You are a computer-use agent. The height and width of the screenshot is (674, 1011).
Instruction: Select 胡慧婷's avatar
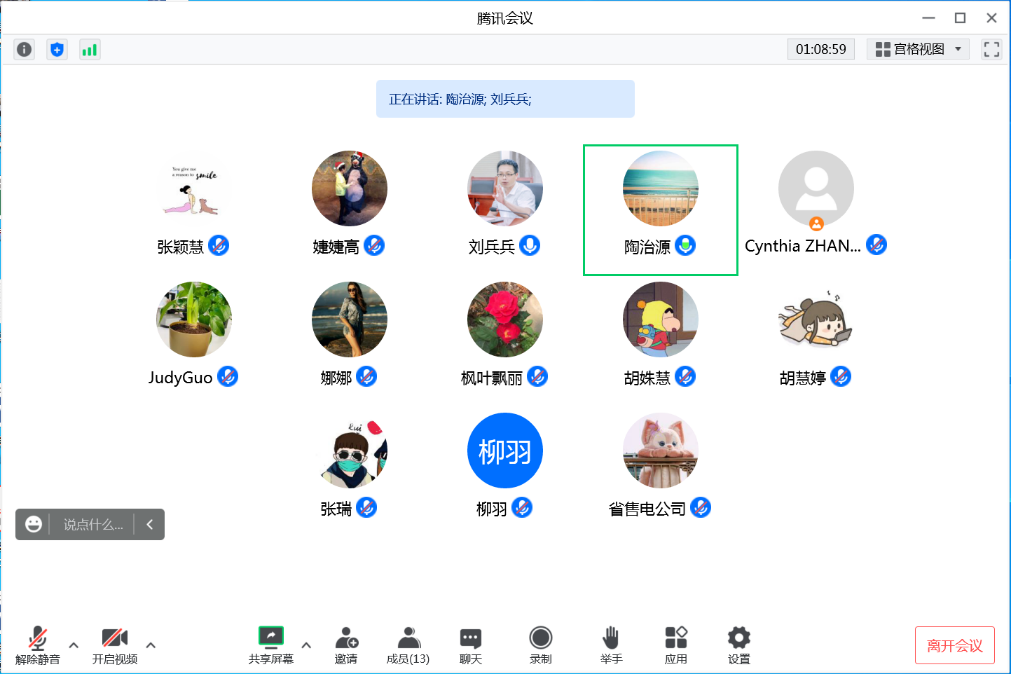pos(816,319)
